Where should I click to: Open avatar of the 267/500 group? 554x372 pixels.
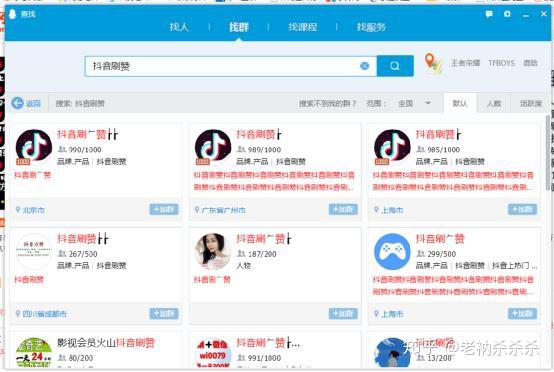[34, 251]
